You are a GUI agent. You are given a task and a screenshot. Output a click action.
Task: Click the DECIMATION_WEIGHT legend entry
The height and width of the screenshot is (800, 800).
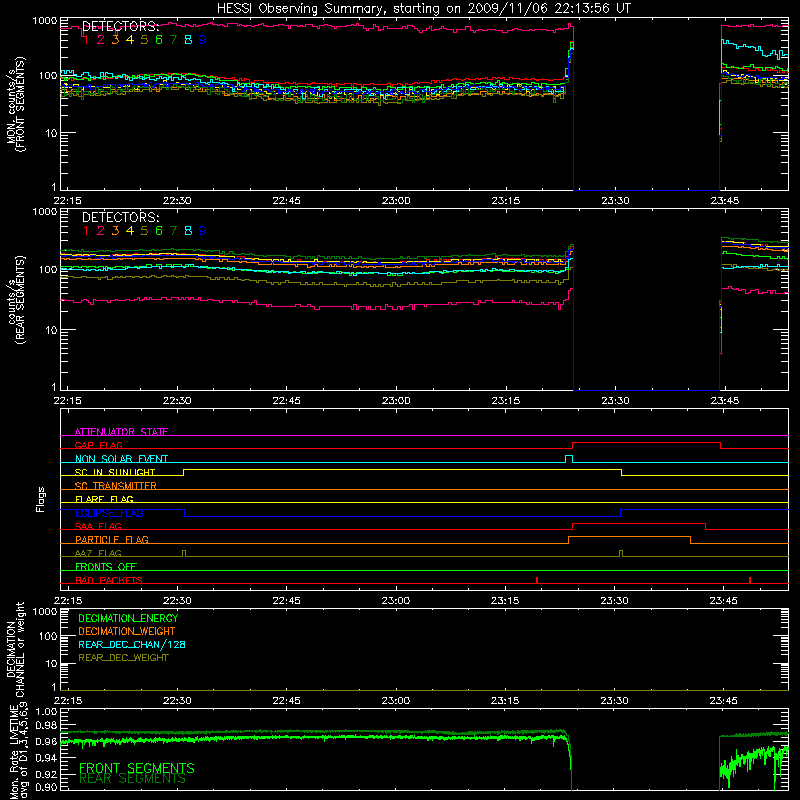pos(127,631)
